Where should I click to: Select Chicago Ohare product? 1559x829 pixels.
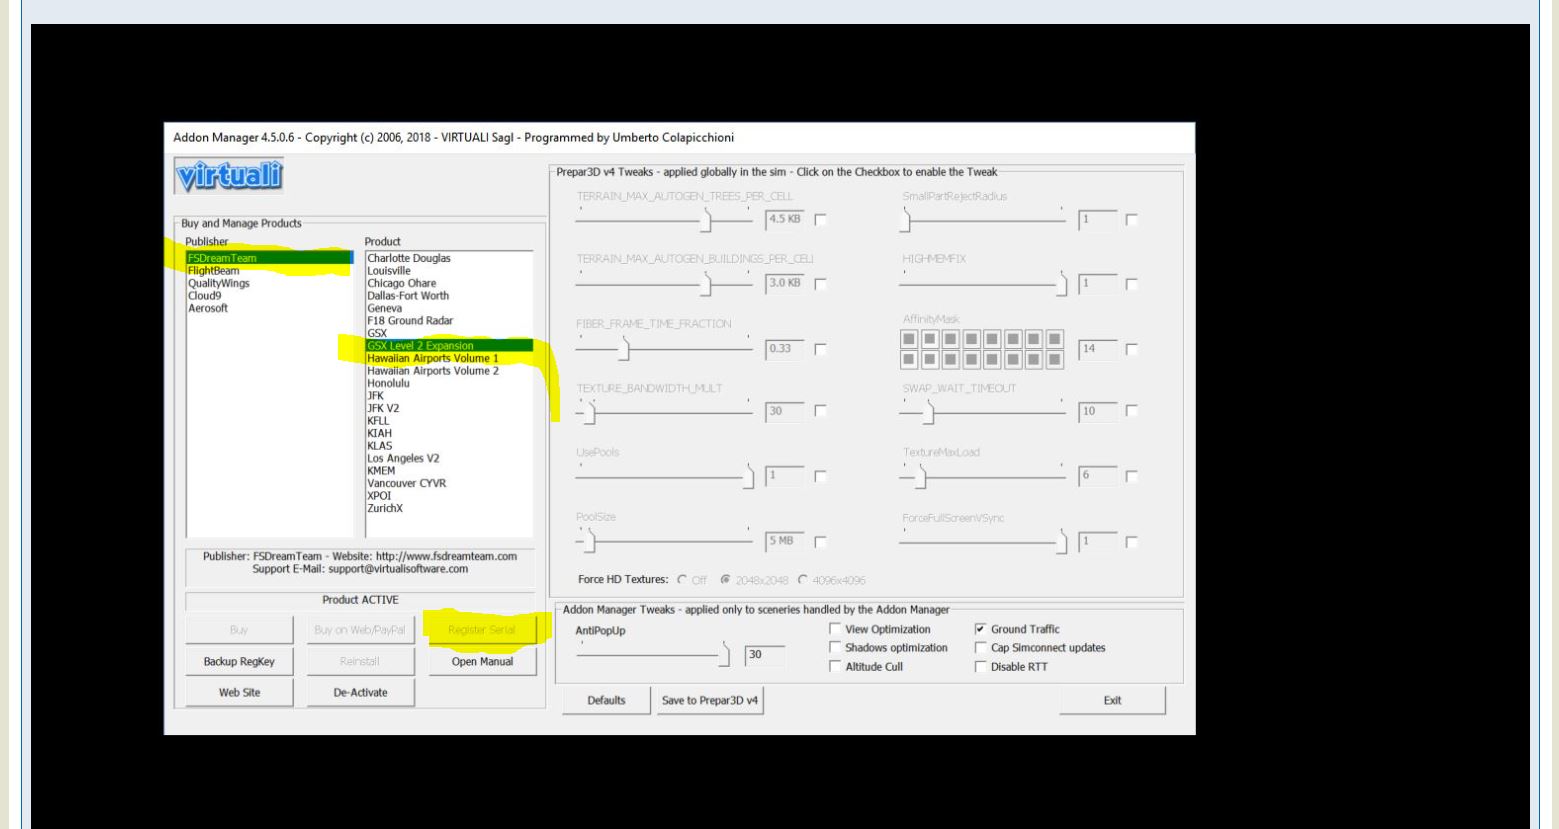(449, 283)
